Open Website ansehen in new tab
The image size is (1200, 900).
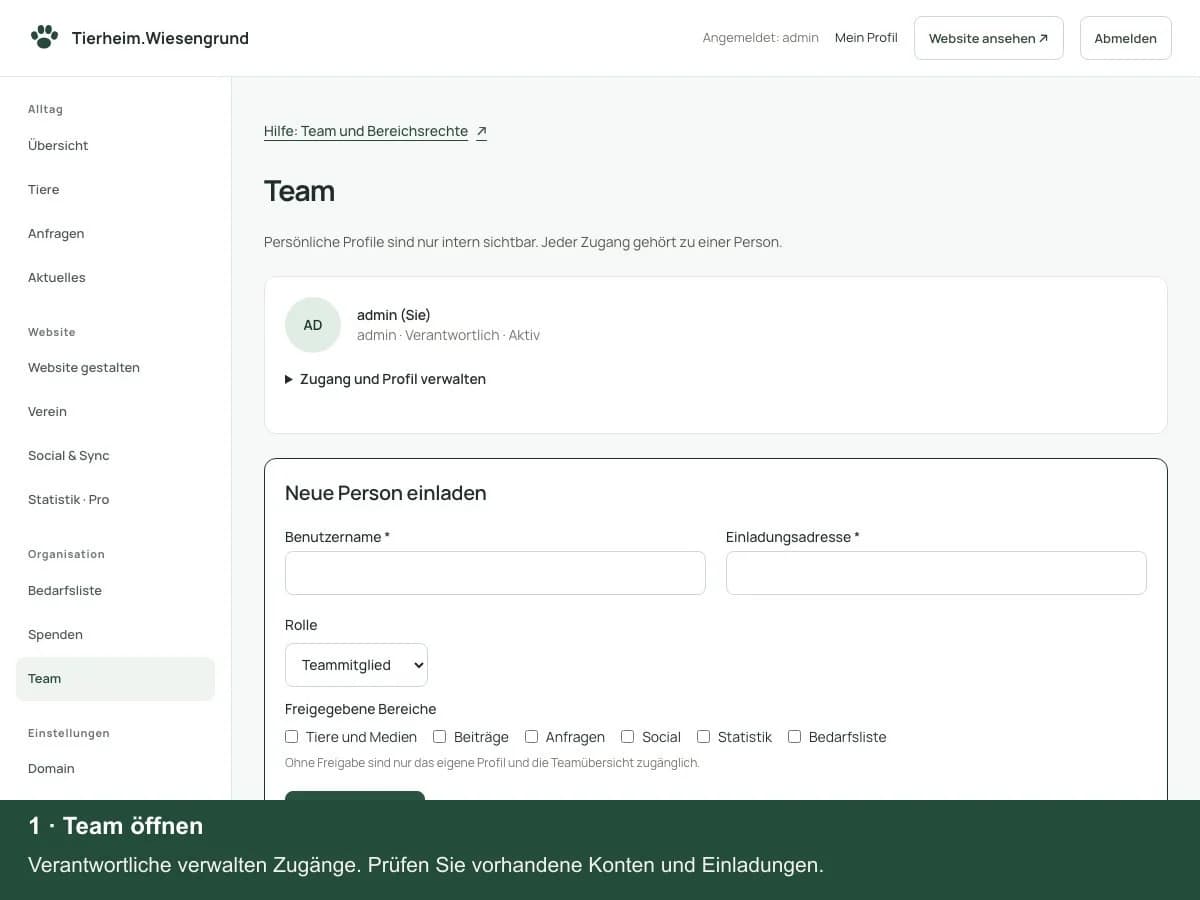point(989,38)
